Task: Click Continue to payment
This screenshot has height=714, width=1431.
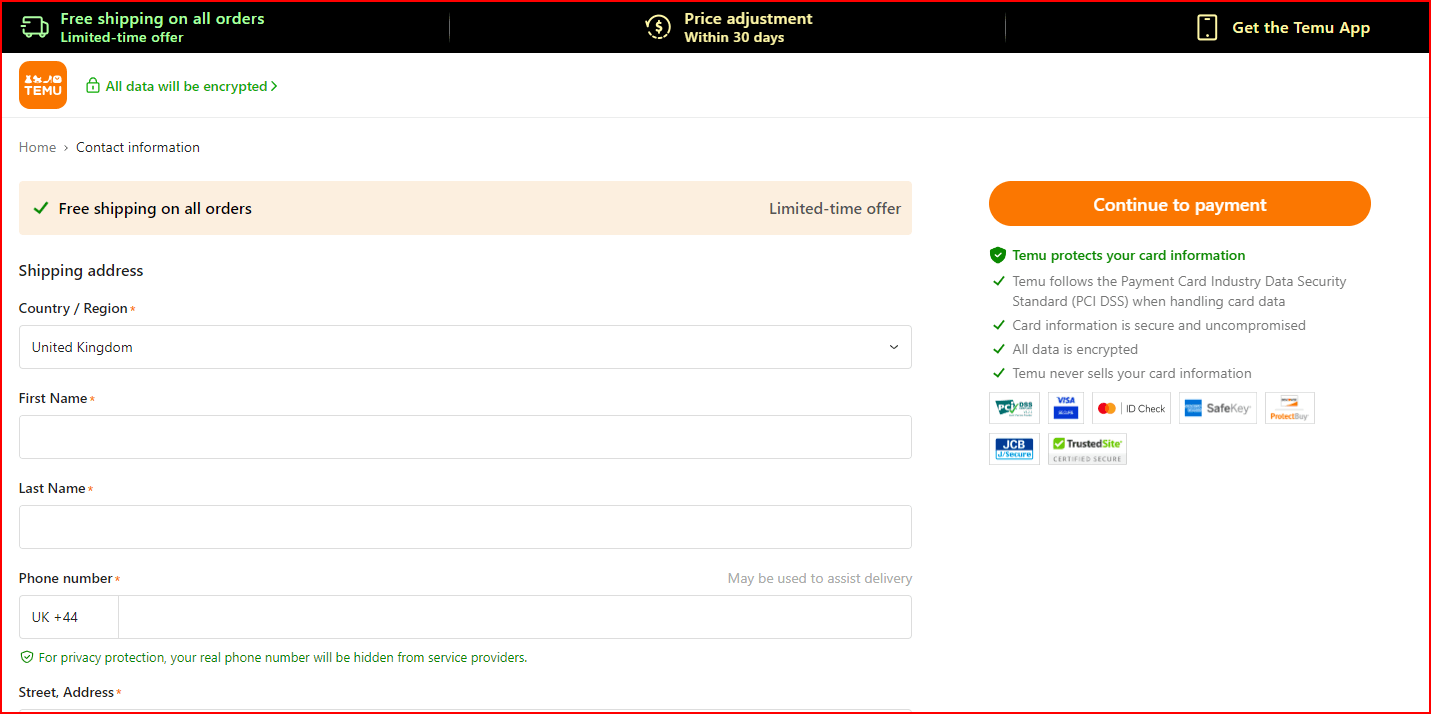Action: point(1179,203)
